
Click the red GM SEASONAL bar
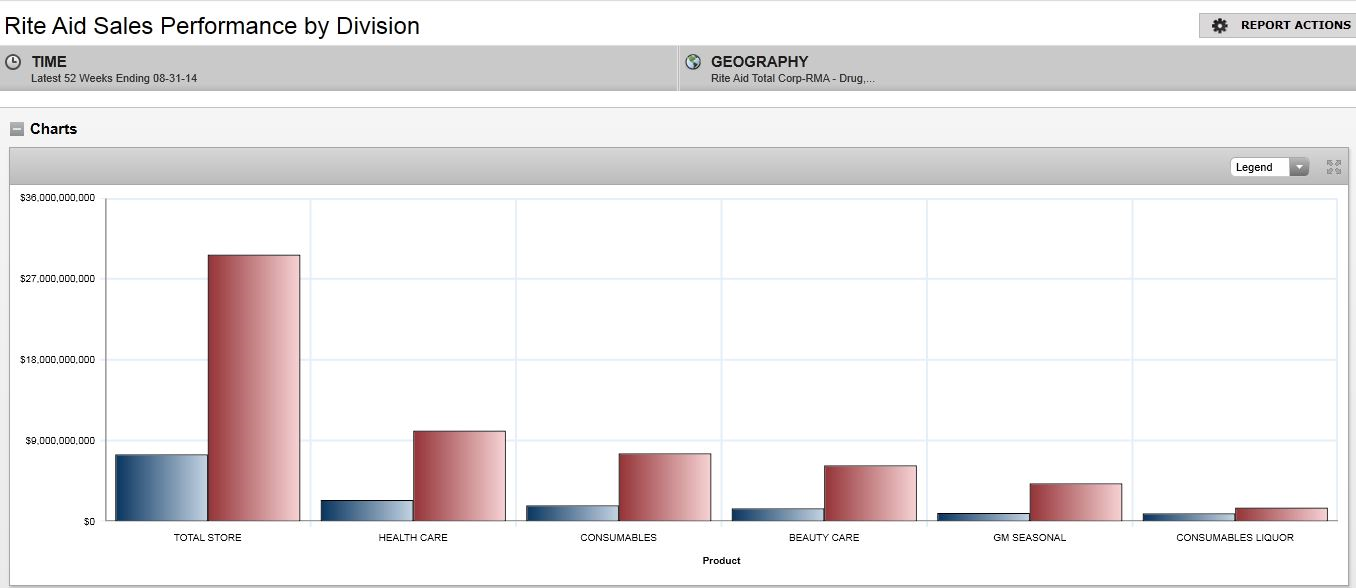(x=1075, y=502)
